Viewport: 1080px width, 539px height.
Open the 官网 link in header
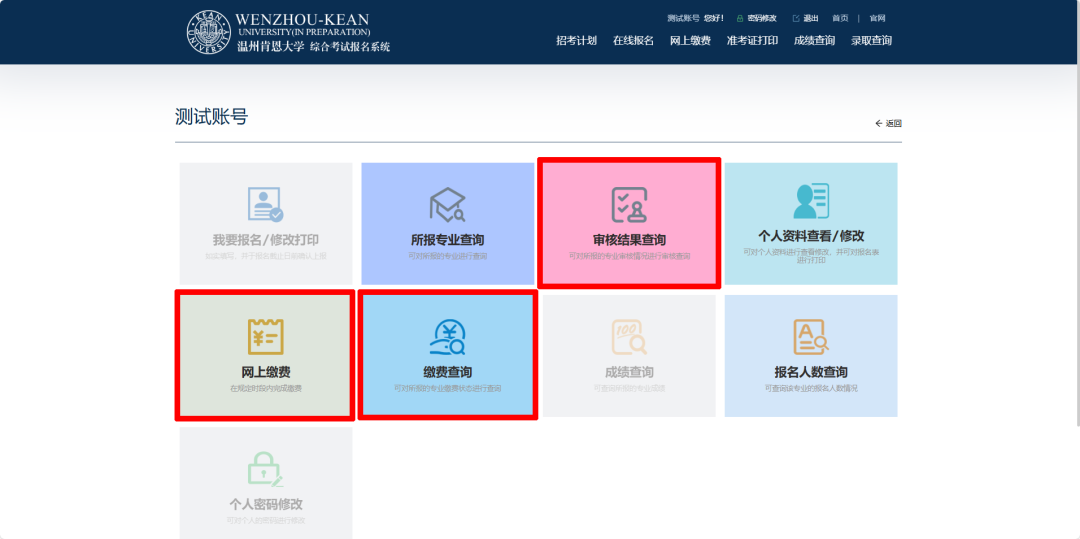877,18
